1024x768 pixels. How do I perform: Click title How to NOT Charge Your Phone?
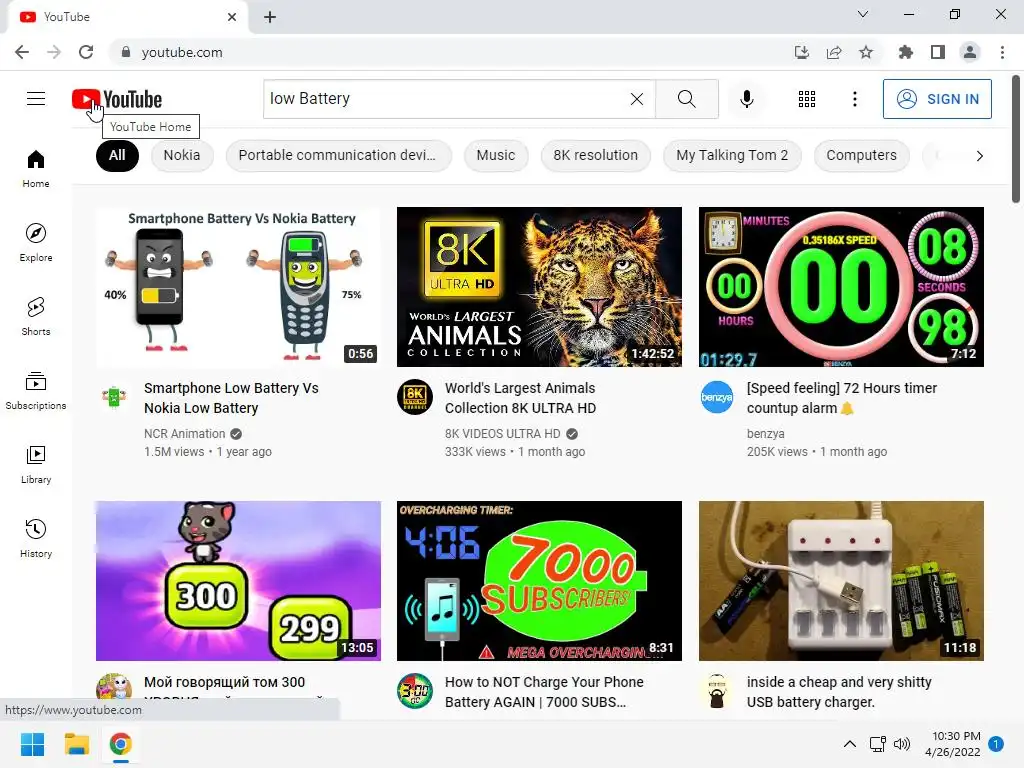(544, 692)
